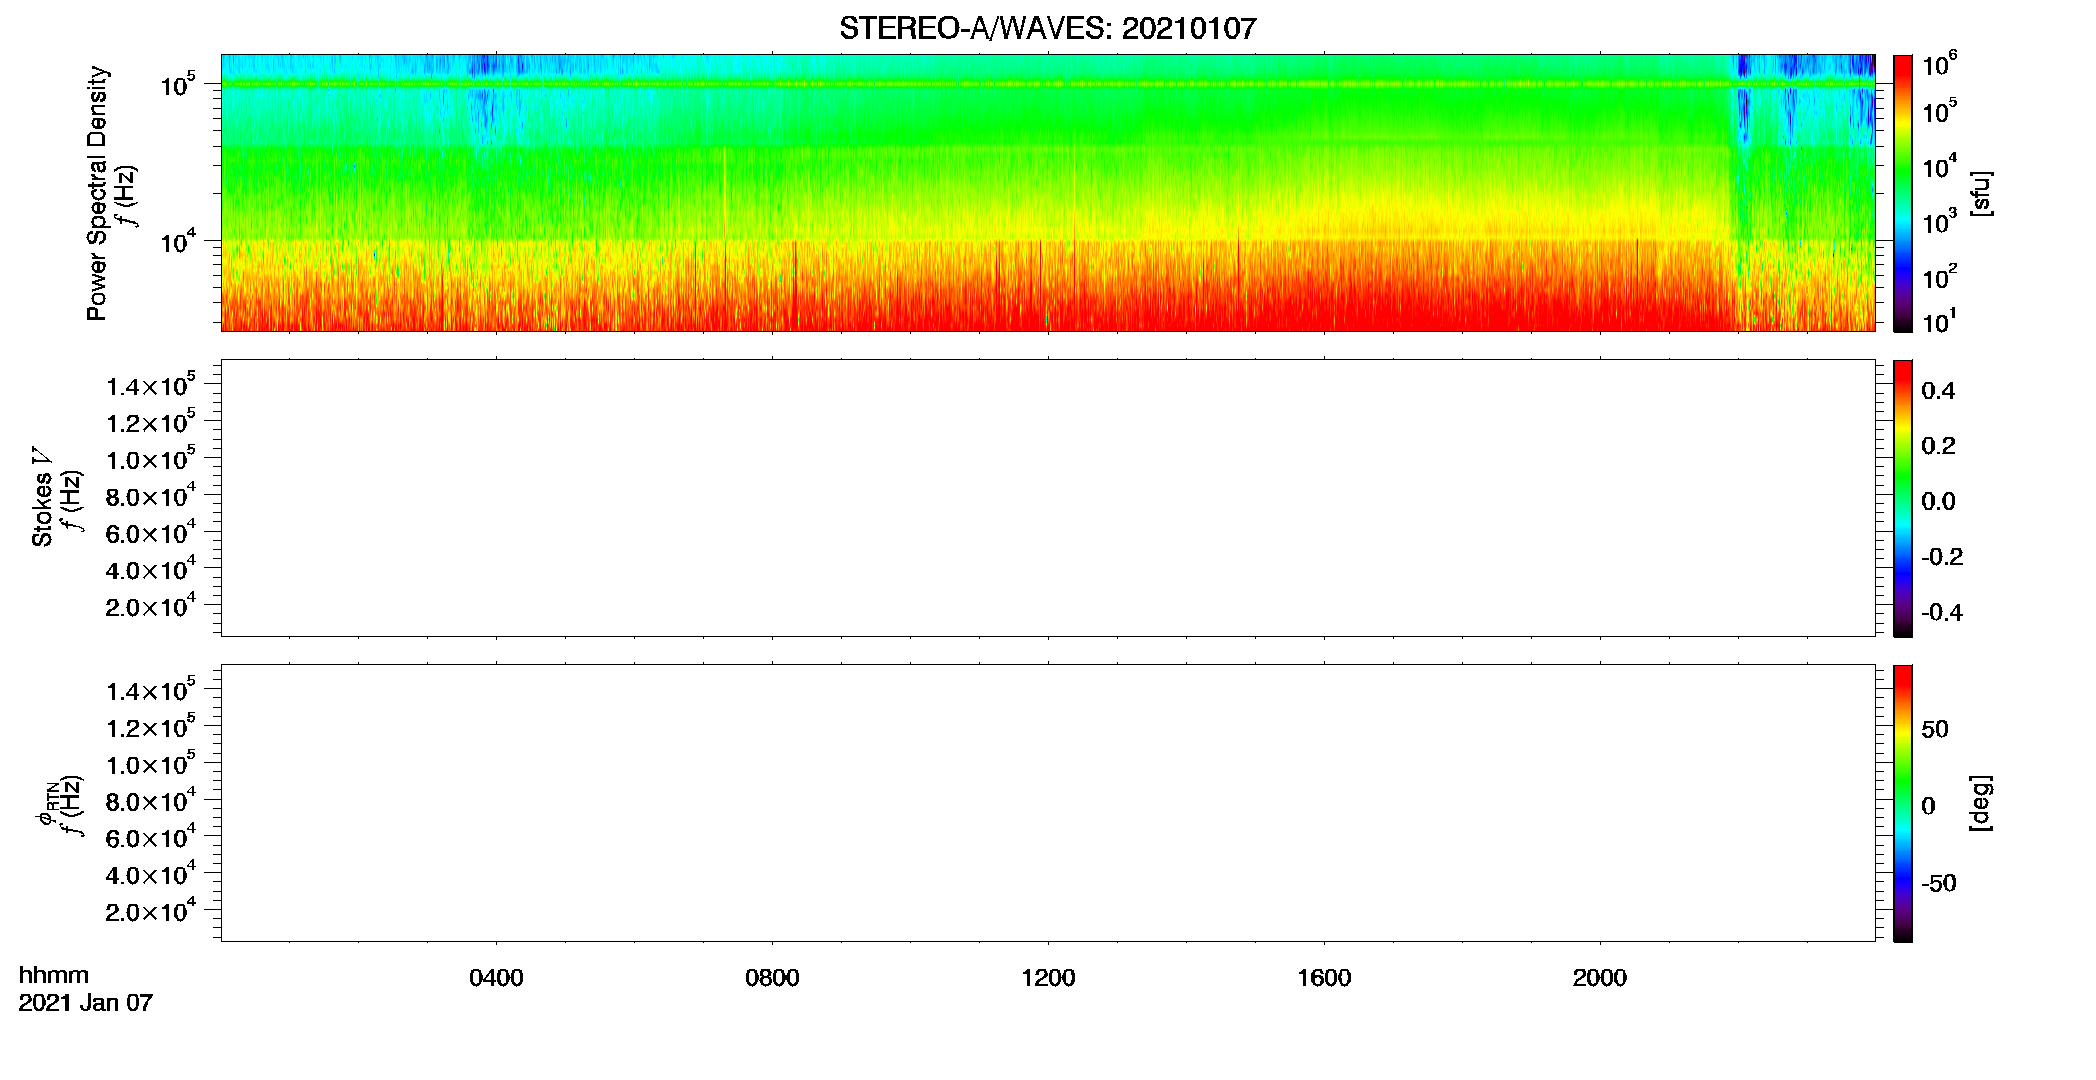The width and height of the screenshot is (2096, 1080).
Task: Click the Stokes V color bar
Action: pos(1903,498)
